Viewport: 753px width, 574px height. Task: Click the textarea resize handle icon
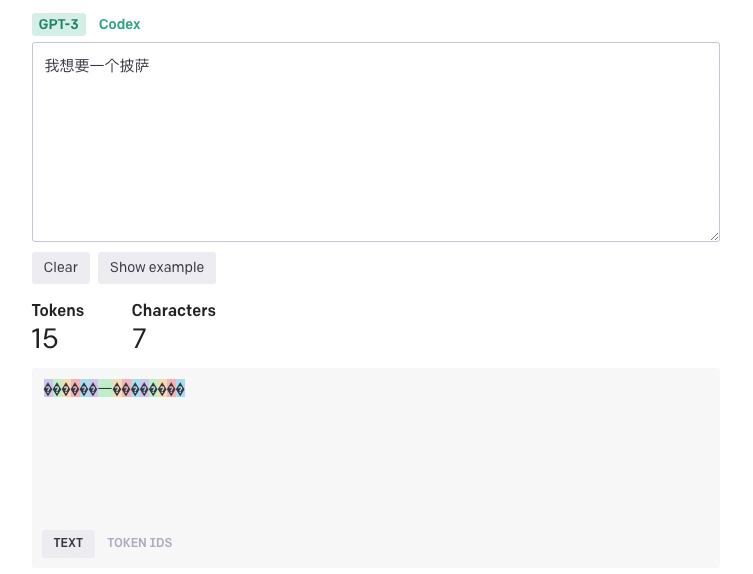coord(714,236)
